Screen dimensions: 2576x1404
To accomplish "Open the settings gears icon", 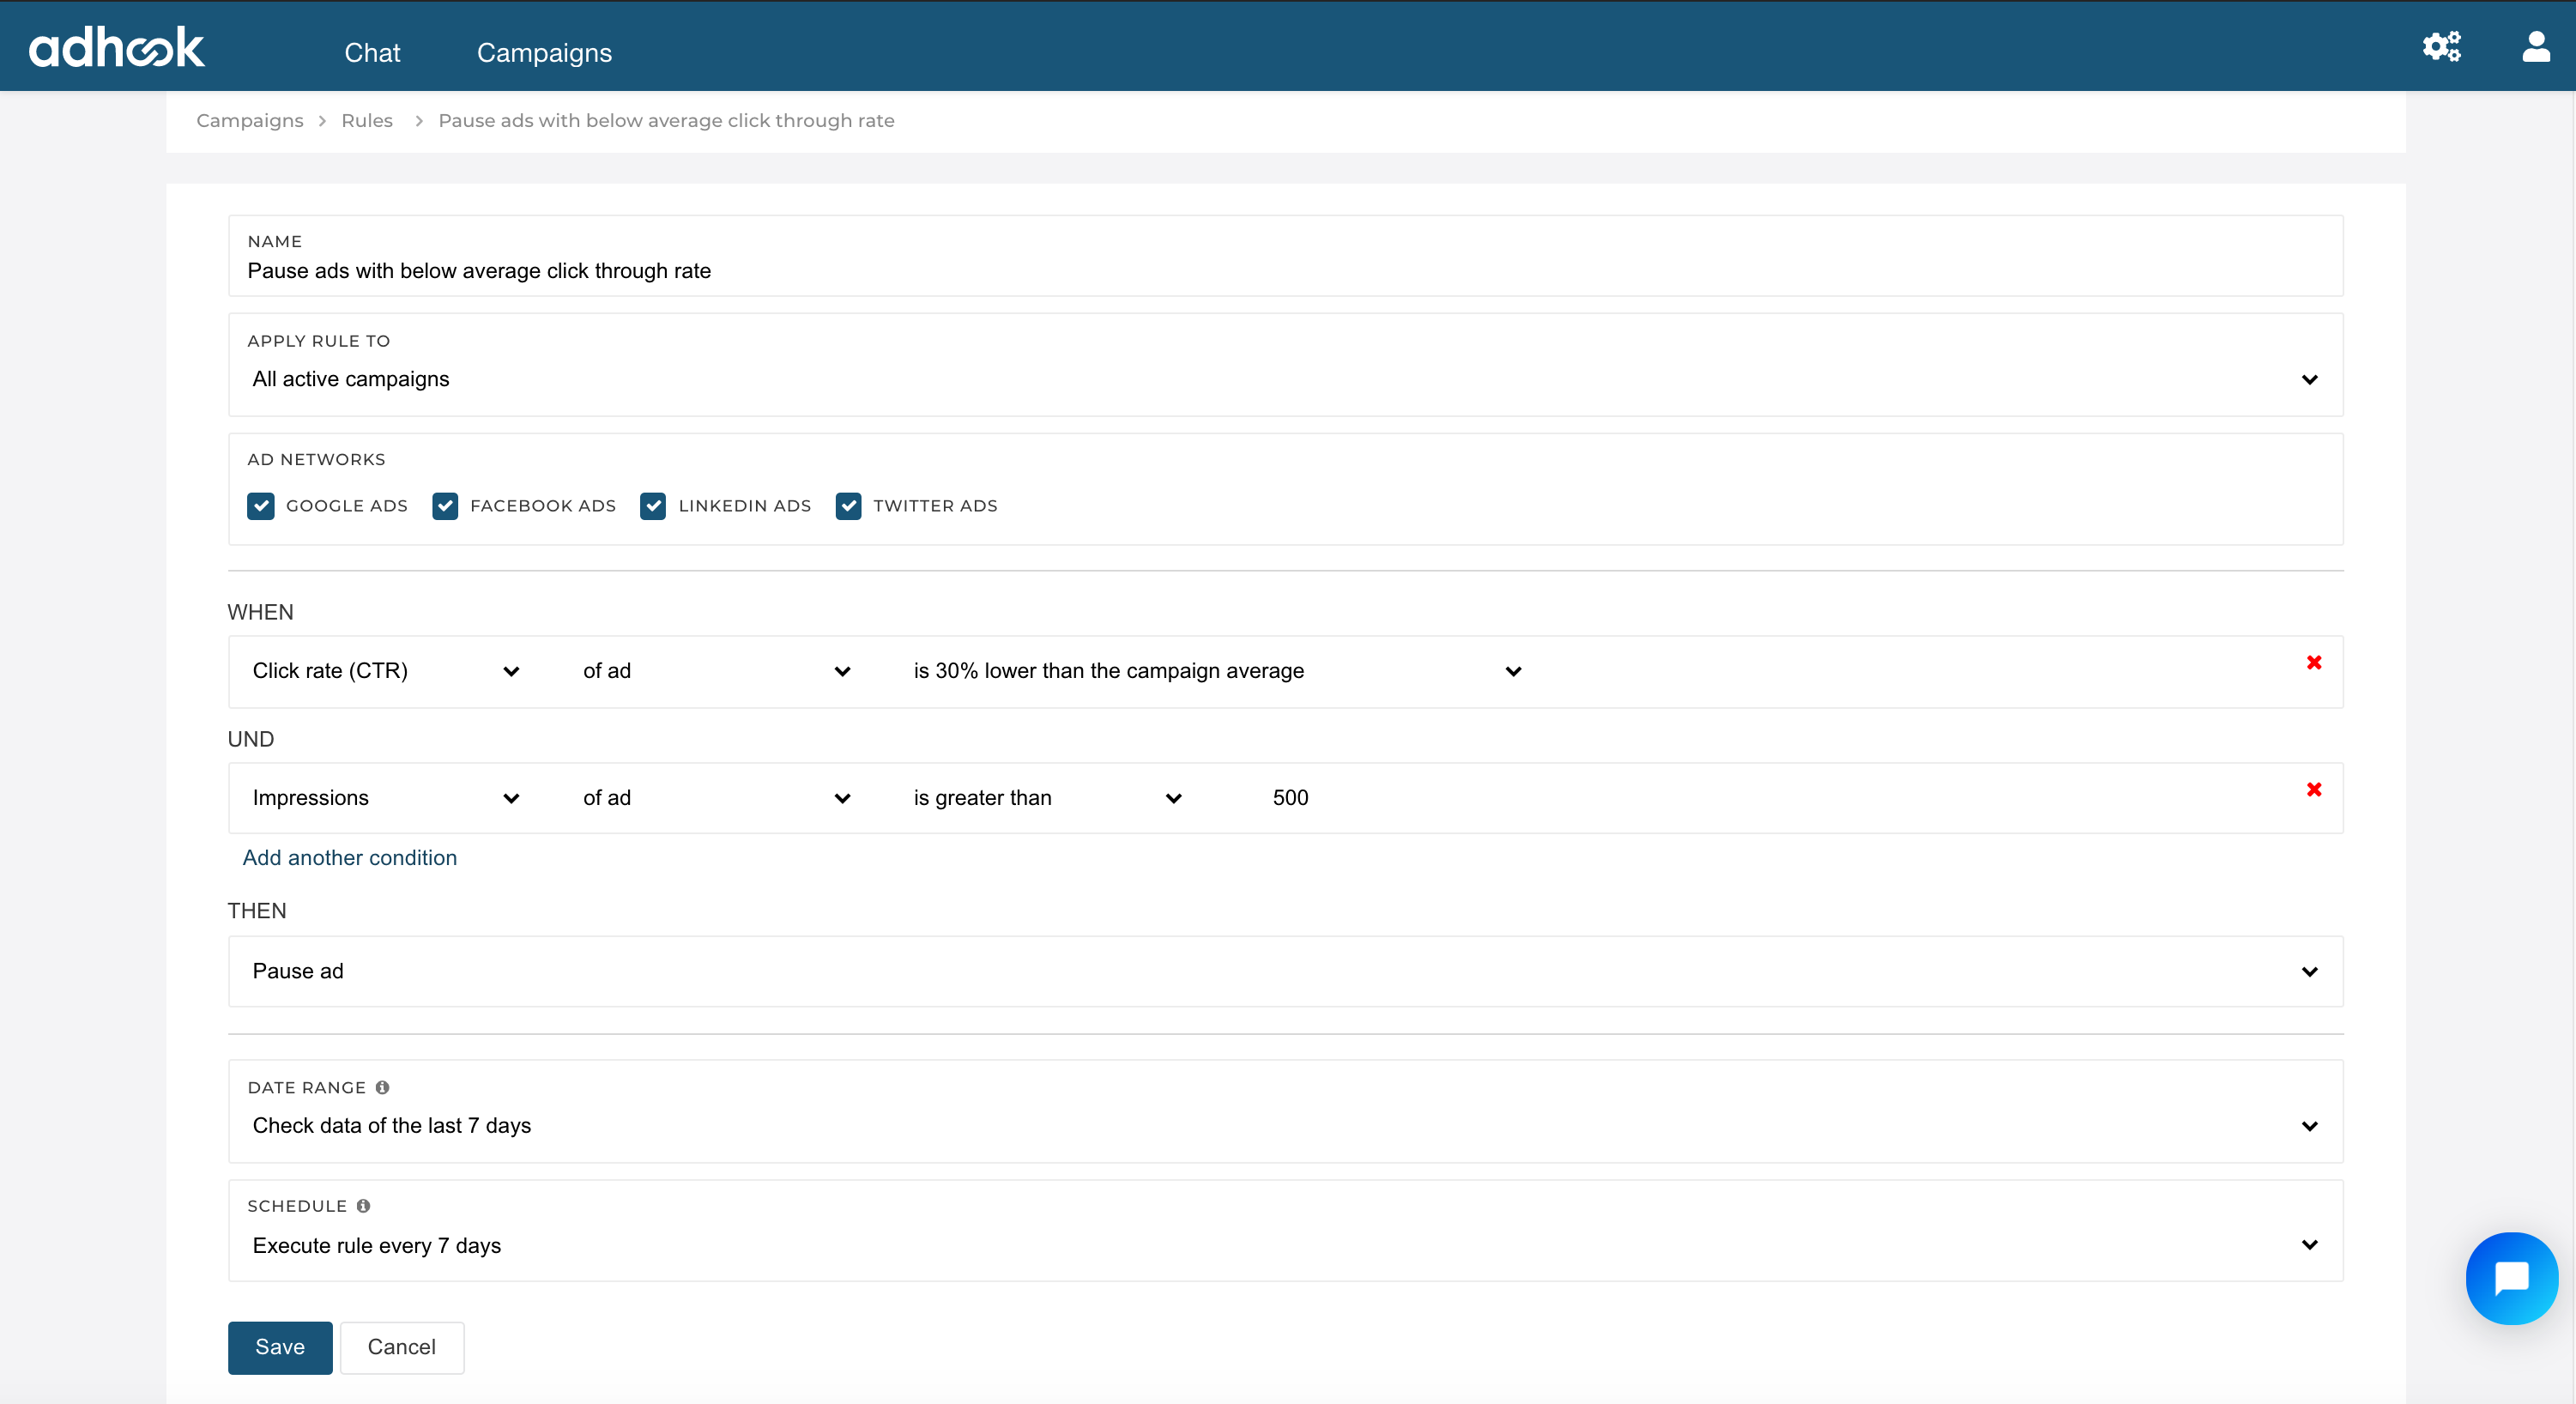I will point(2441,46).
